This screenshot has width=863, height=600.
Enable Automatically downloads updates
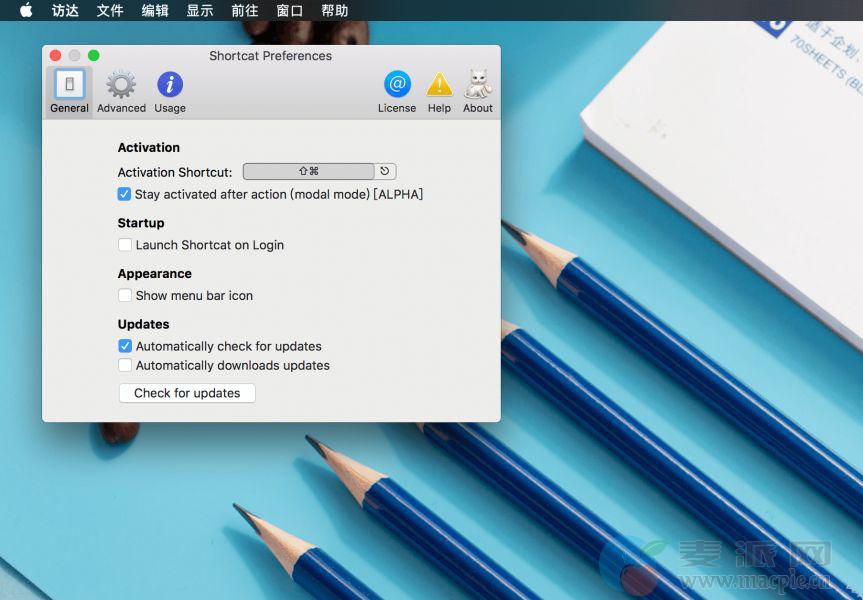[x=125, y=366]
